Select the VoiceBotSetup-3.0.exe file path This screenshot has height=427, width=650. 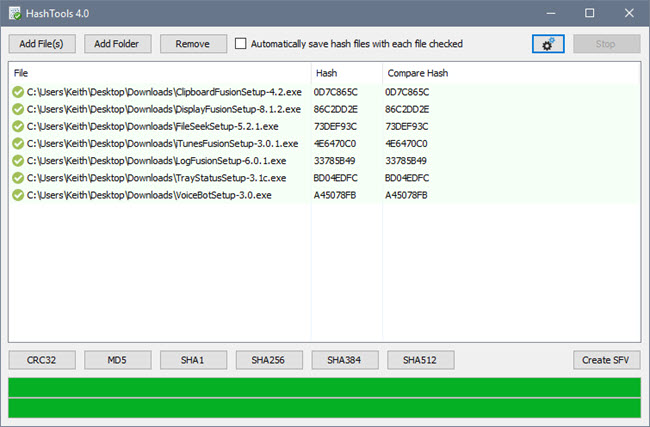(x=149, y=195)
